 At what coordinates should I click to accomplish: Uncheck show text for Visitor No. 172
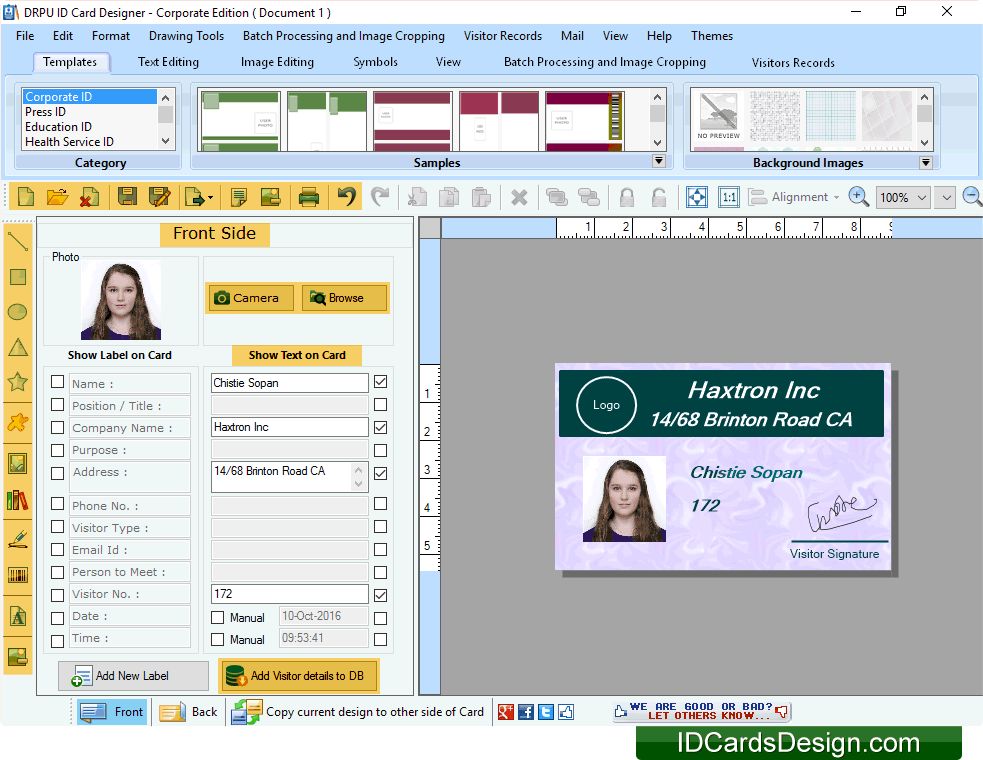pos(381,595)
